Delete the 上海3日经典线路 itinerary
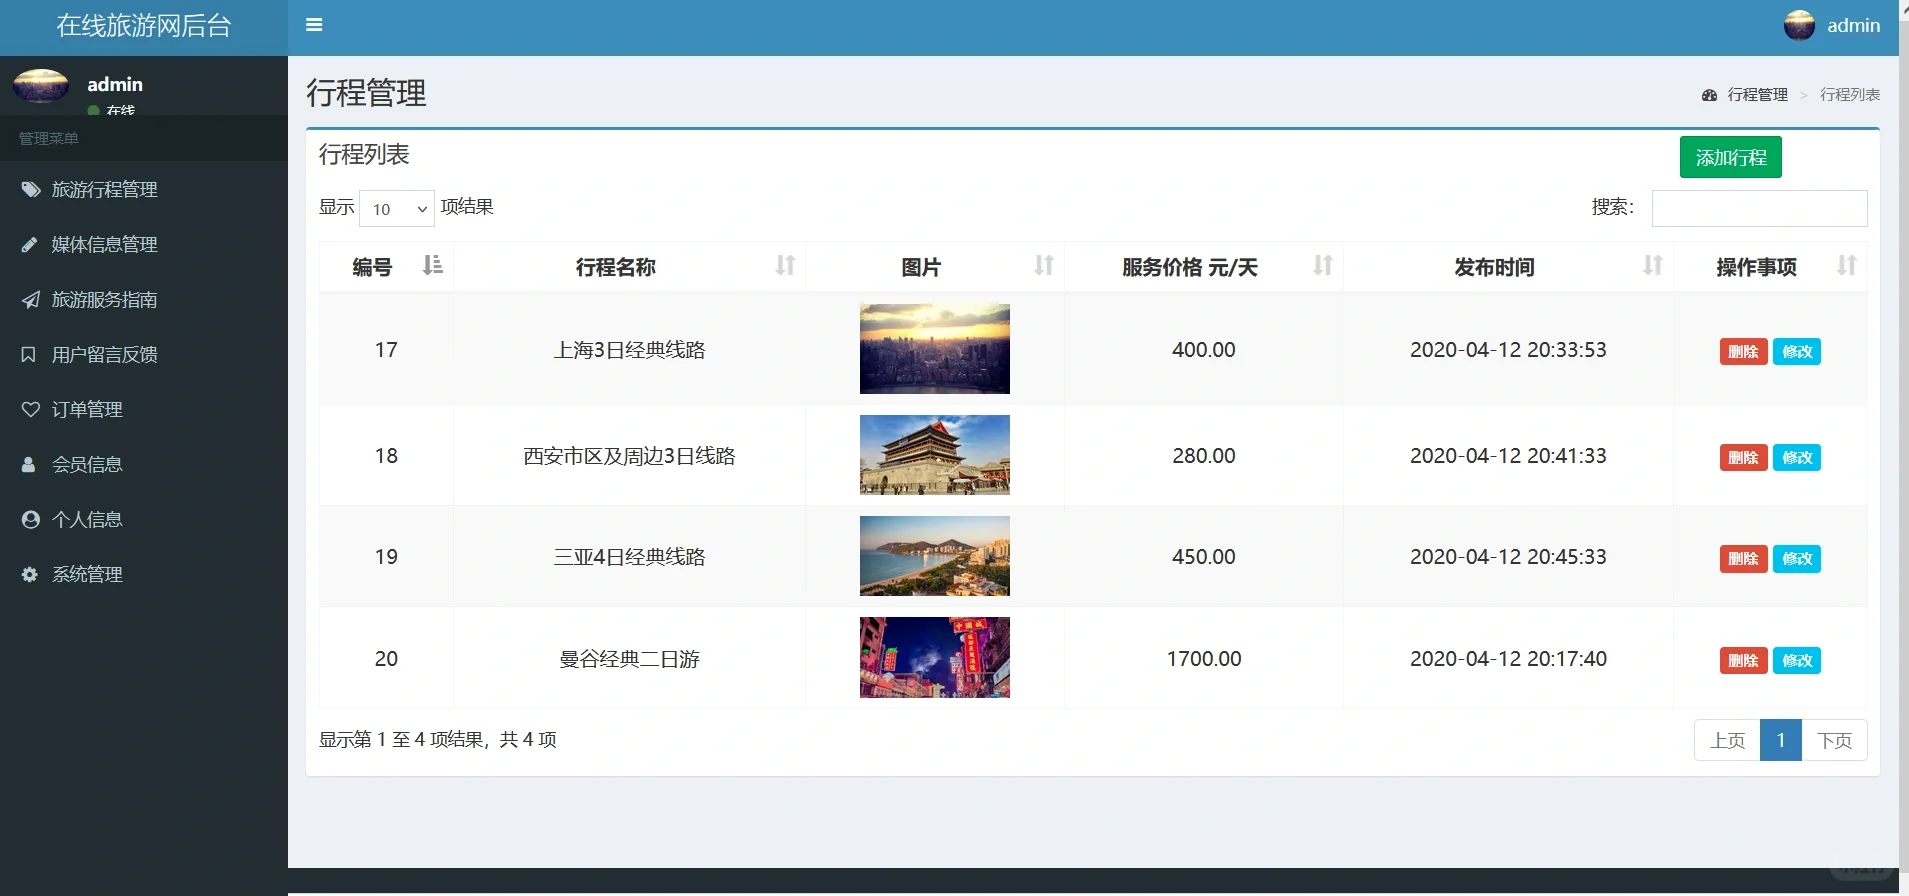 coord(1743,351)
